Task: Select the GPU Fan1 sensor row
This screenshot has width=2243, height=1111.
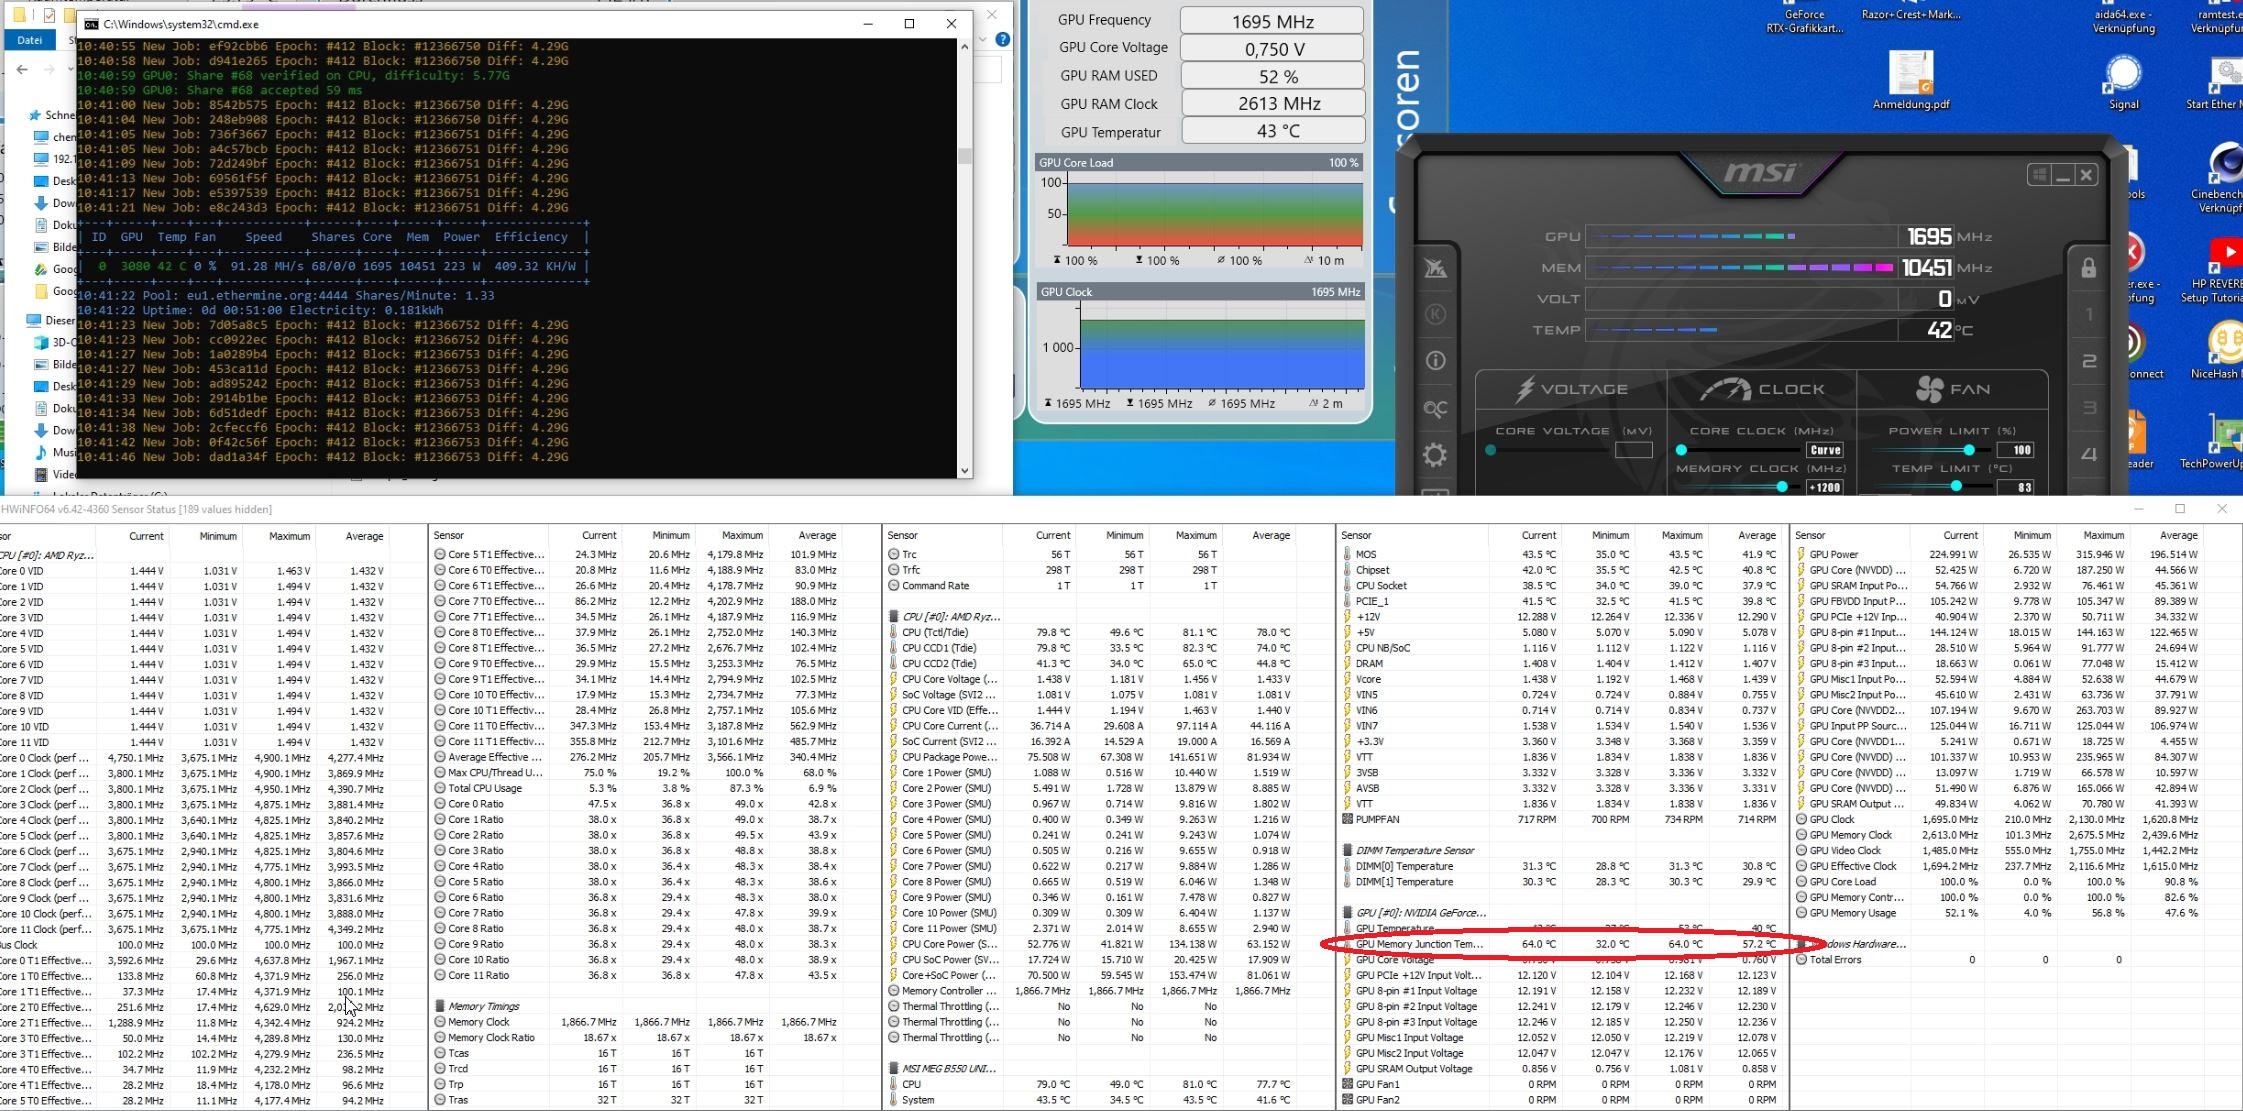Action: pos(1562,1084)
